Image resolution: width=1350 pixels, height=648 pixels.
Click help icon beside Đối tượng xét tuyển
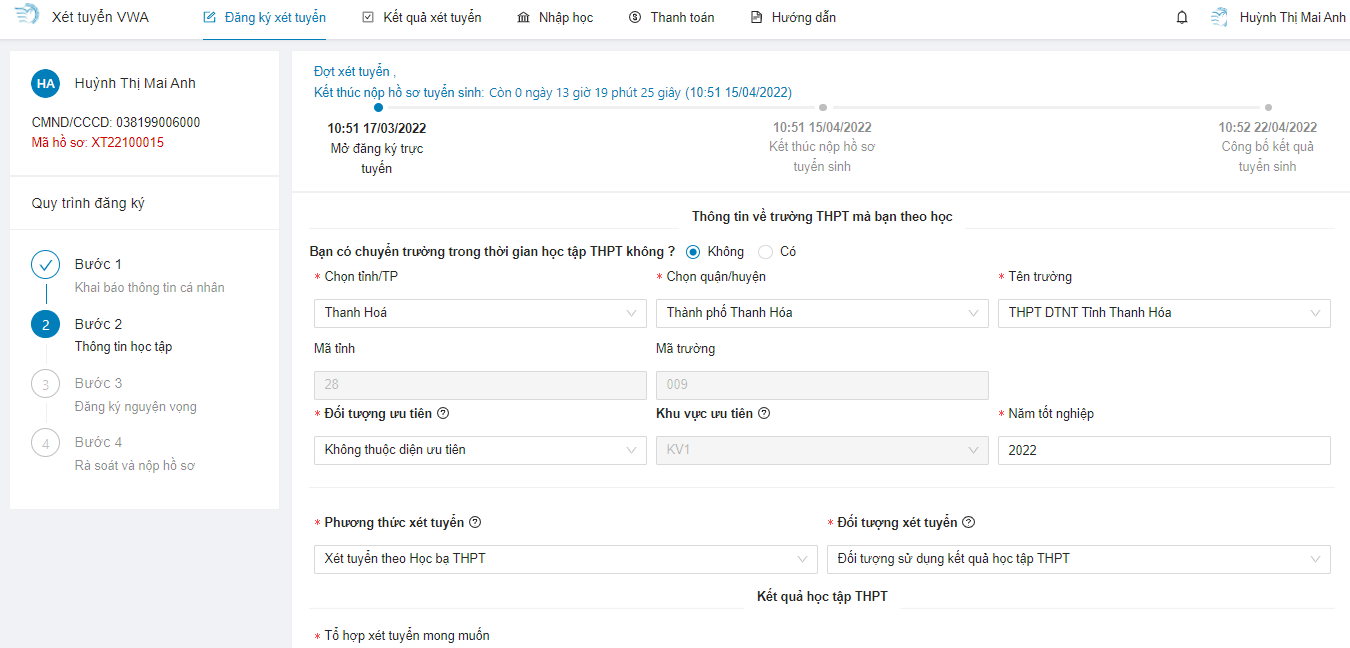[968, 522]
